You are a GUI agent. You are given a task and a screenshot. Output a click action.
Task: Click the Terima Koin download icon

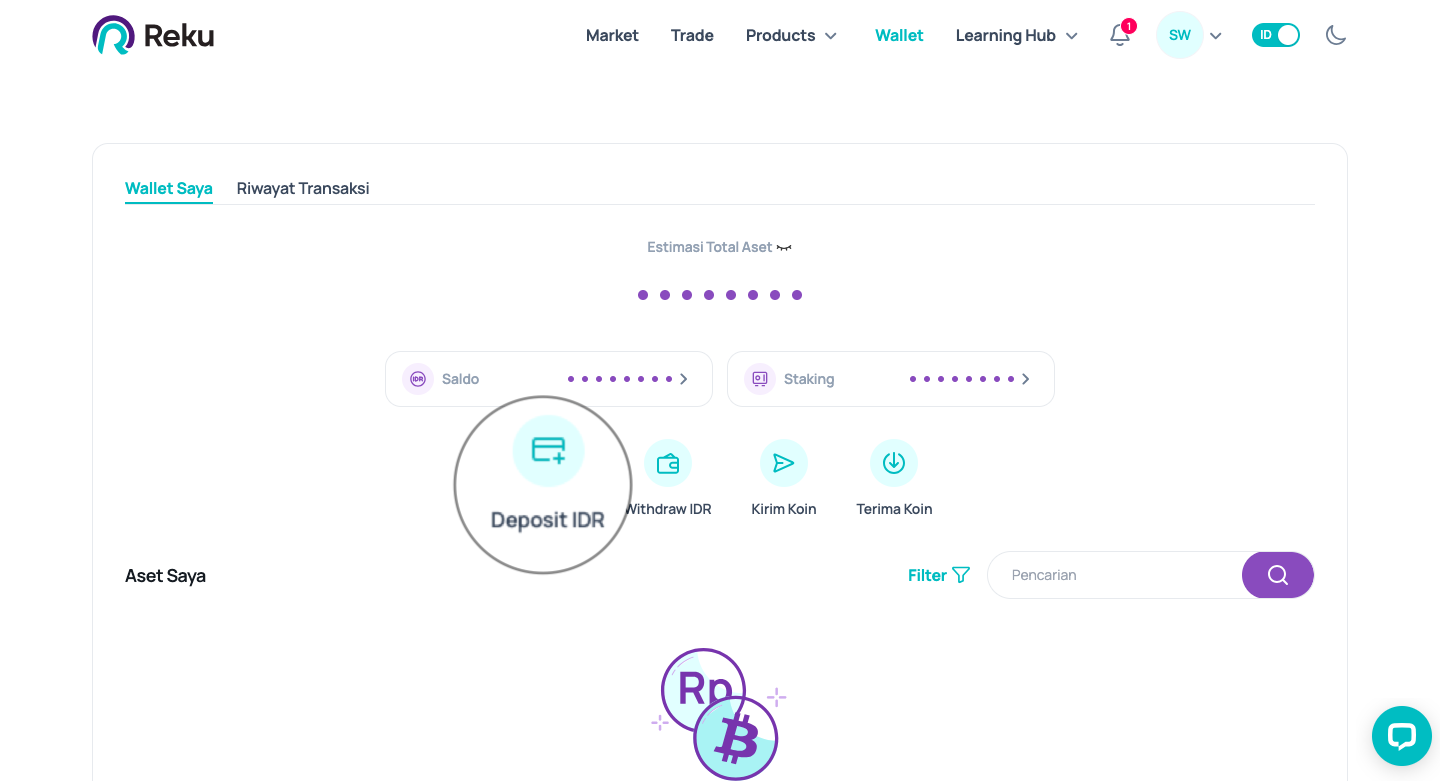pos(894,463)
